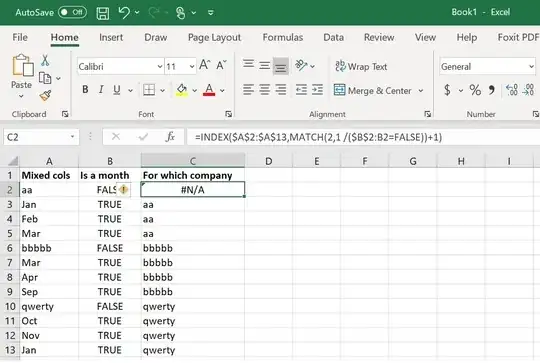Click Merge & Center button
Viewport: 540px width, 363px height.
(x=373, y=91)
